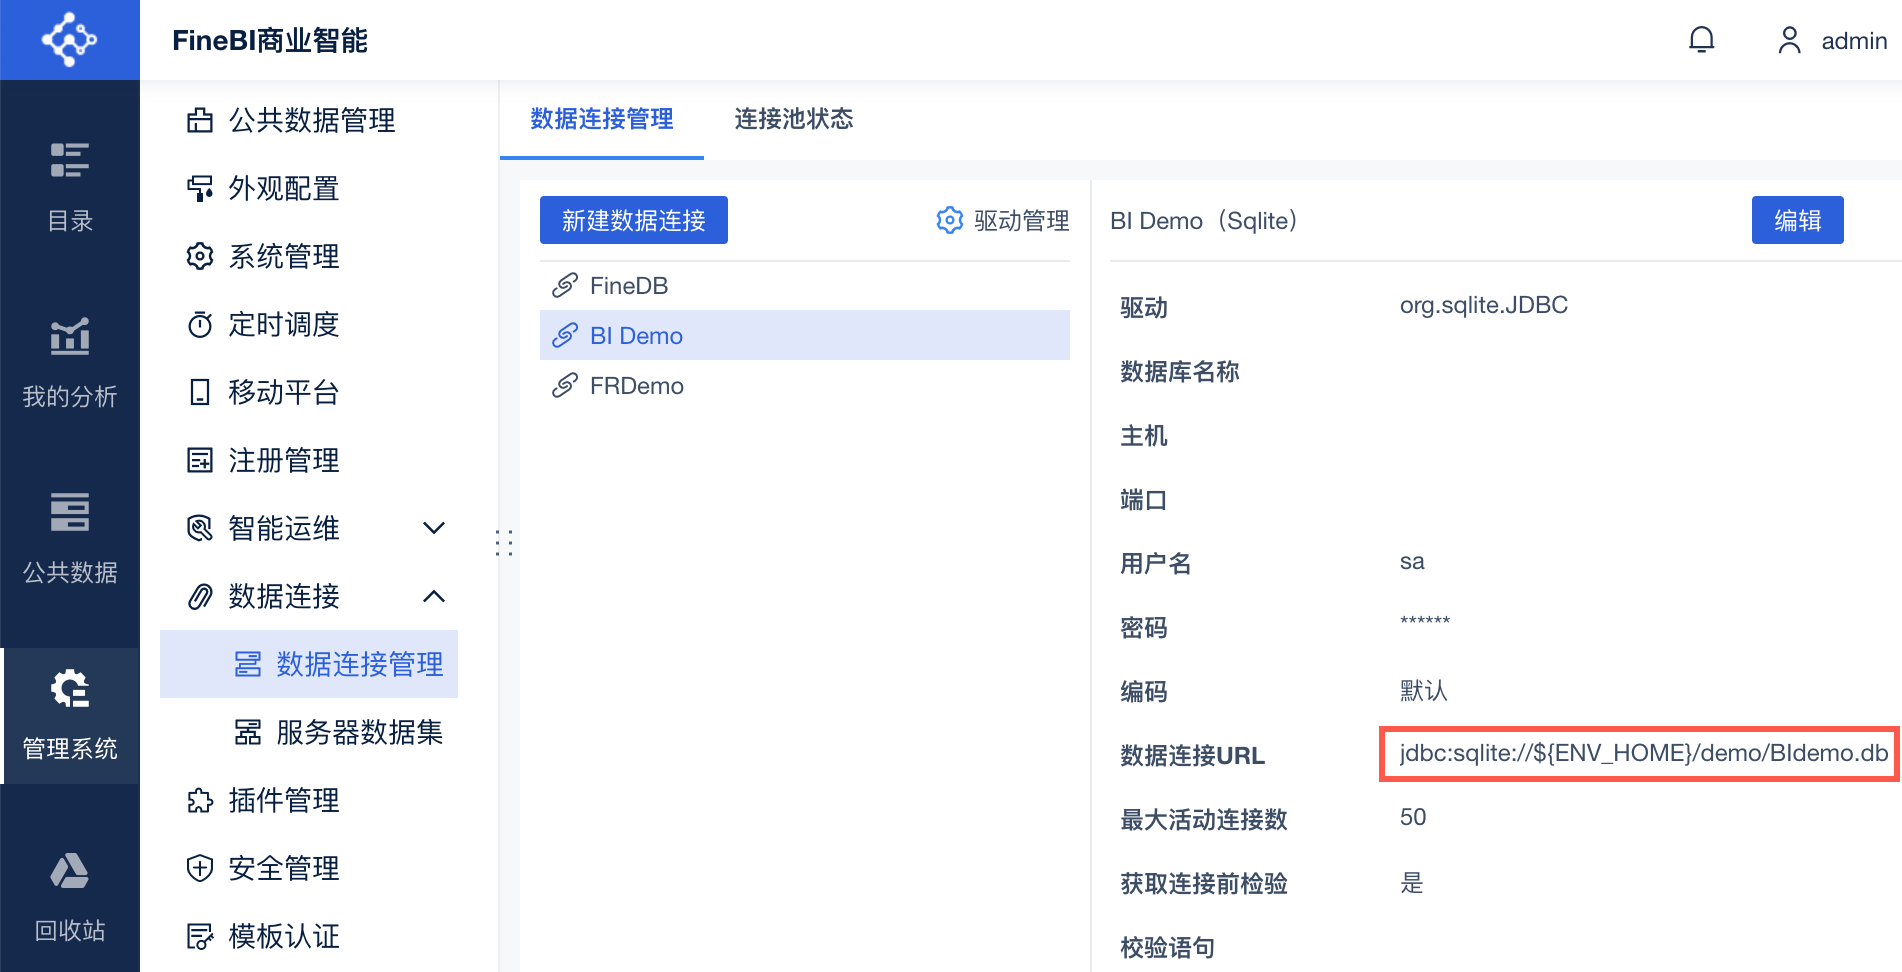Click the 插件管理 puzzle icon
The height and width of the screenshot is (972, 1902).
(200, 800)
